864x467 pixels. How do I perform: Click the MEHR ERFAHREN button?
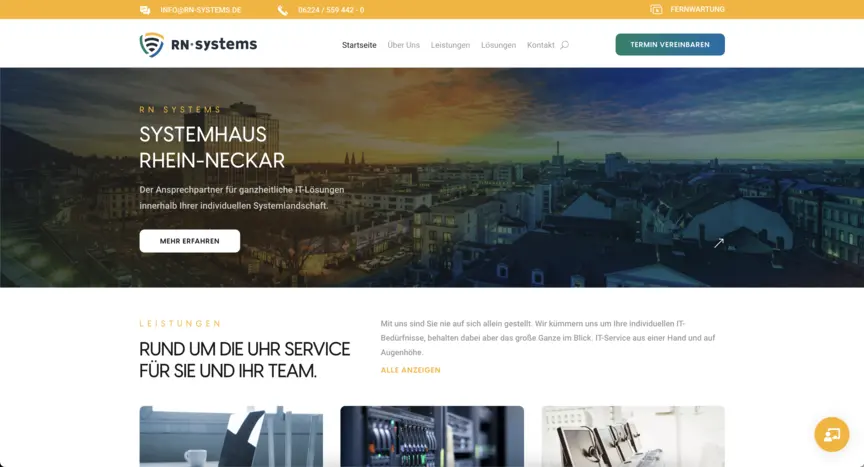click(x=190, y=241)
